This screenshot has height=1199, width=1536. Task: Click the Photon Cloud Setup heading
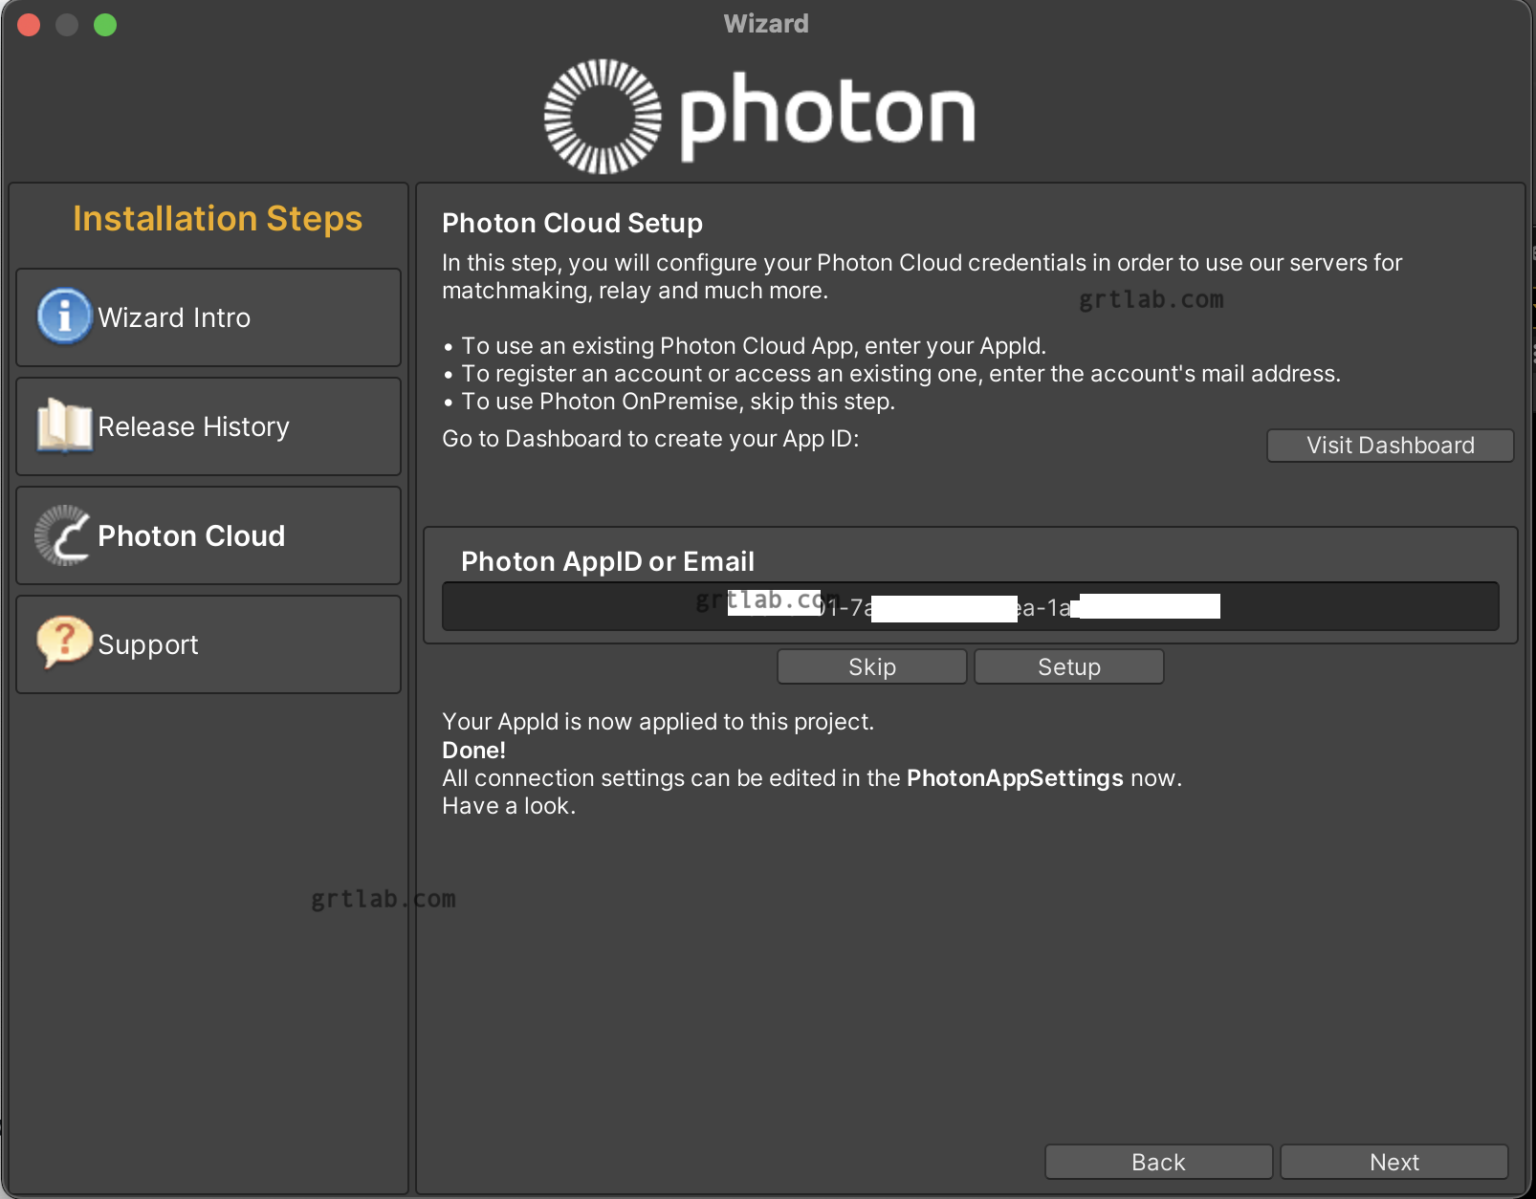click(x=572, y=223)
